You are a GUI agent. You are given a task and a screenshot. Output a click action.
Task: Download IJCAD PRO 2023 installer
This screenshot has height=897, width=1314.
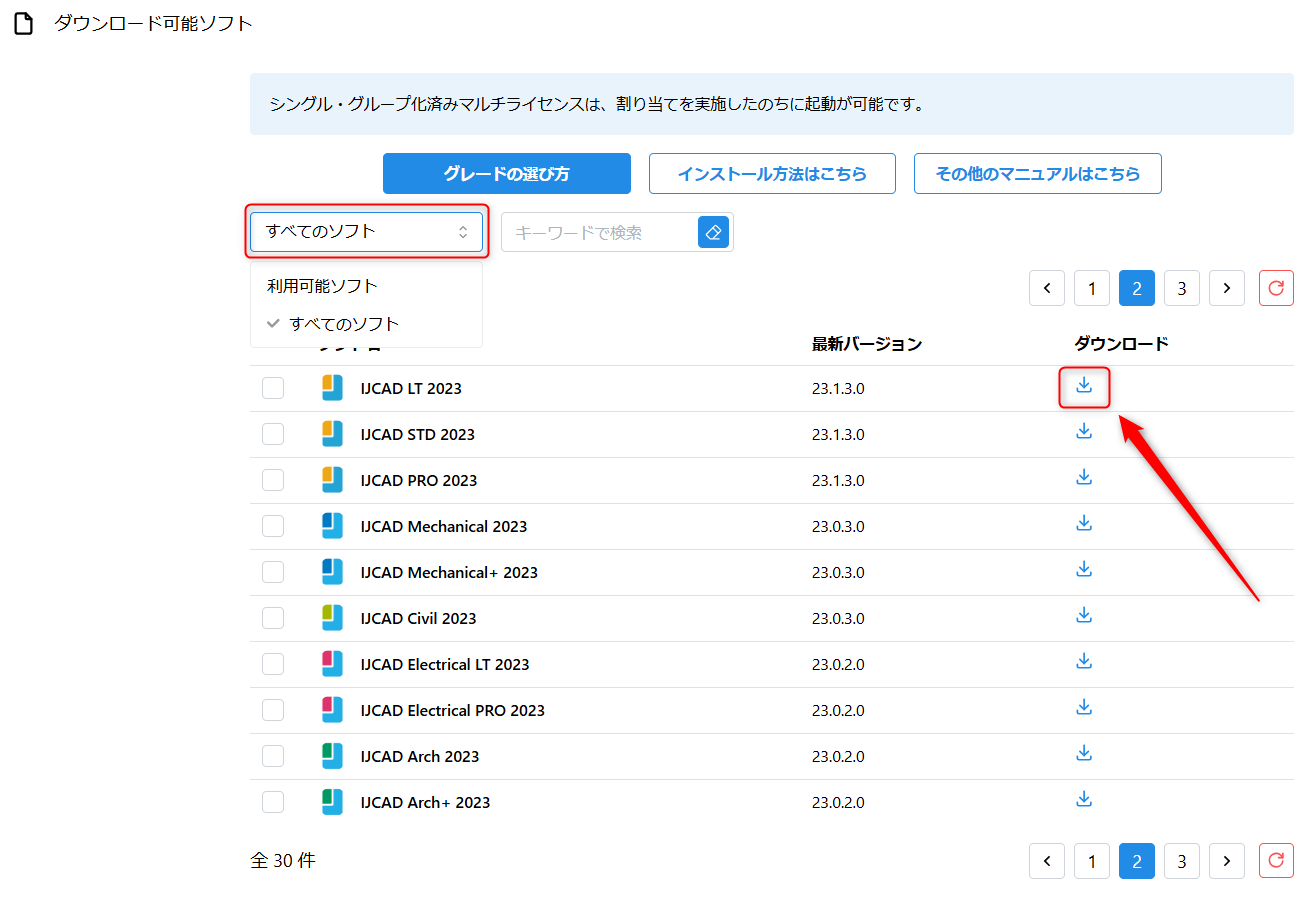tap(1084, 477)
